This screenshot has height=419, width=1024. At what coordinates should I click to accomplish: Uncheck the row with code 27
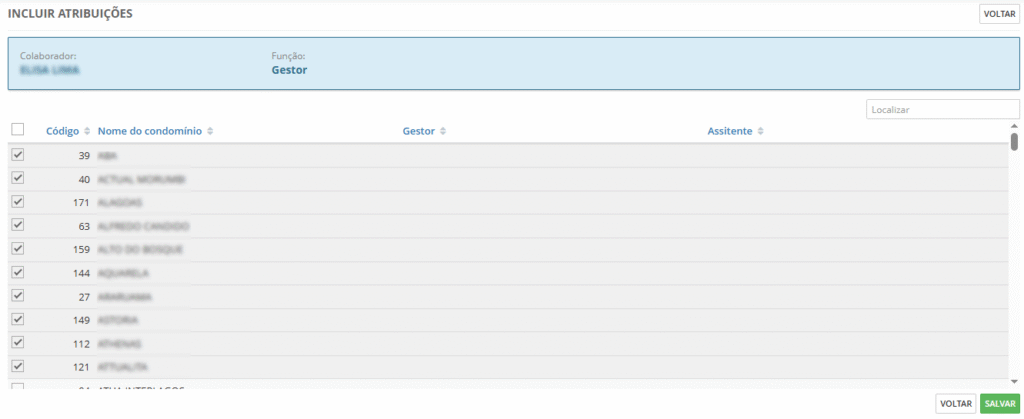pyautogui.click(x=18, y=296)
